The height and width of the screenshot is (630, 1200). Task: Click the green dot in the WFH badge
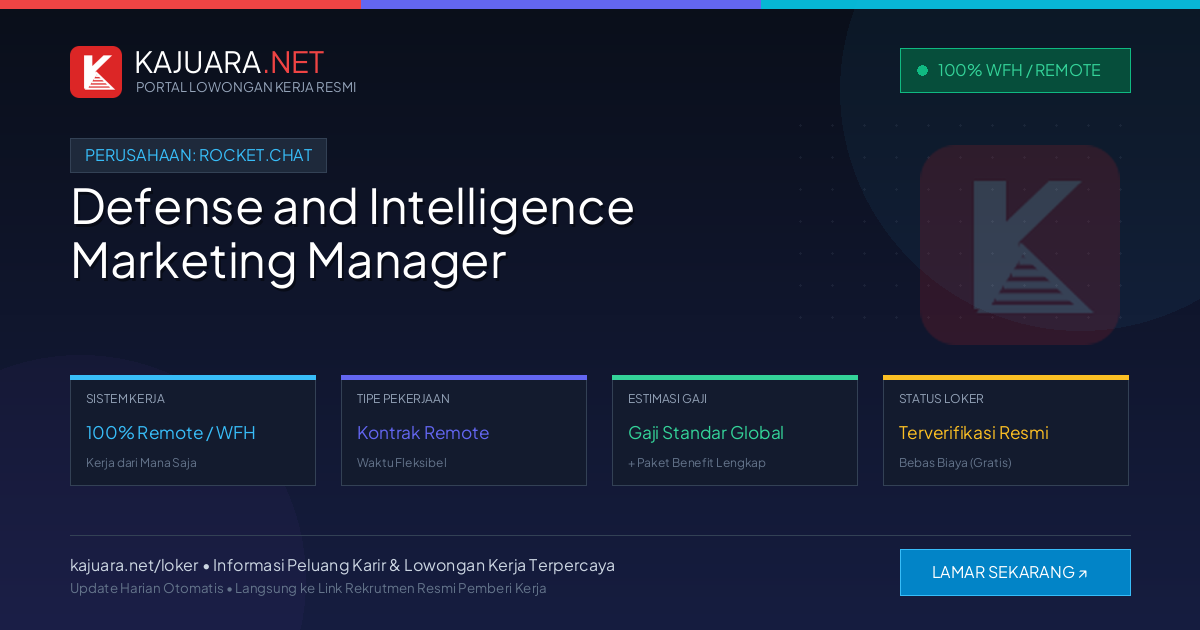pyautogui.click(x=922, y=70)
